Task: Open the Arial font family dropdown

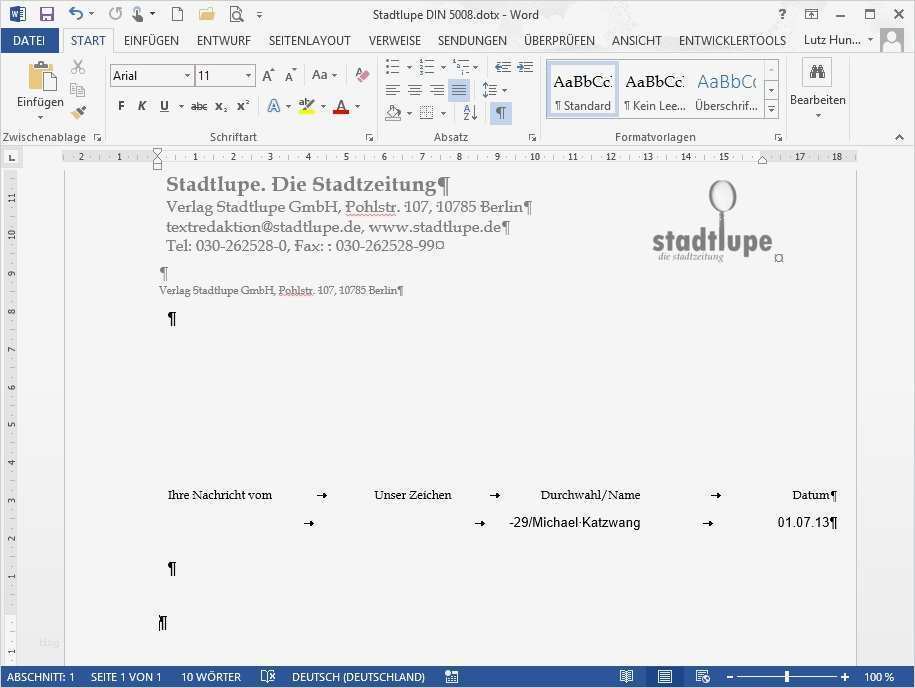Action: click(187, 75)
